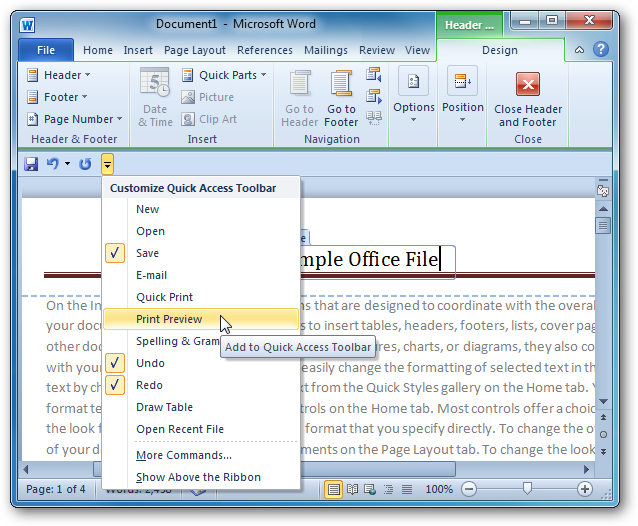The image size is (638, 526).
Task: Switch to the Review tab
Action: click(376, 50)
